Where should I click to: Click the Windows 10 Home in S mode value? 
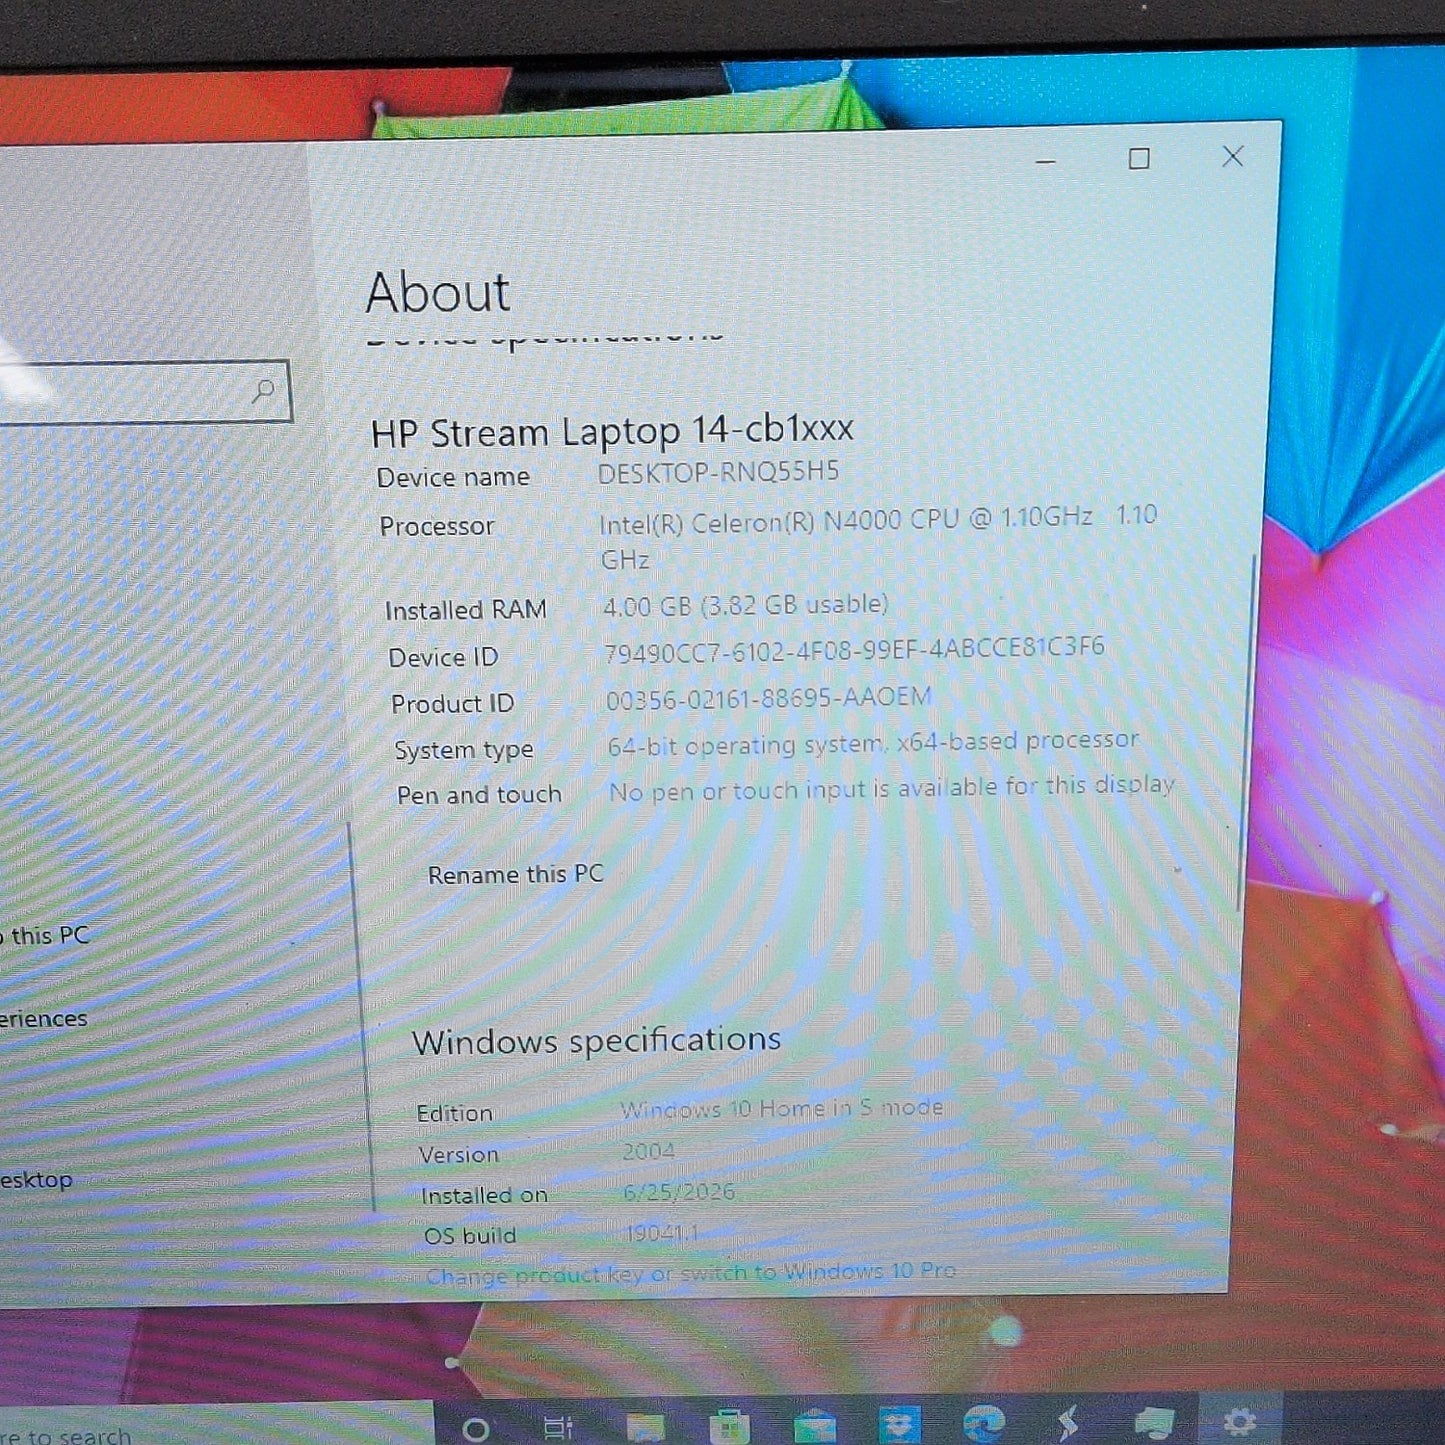[x=782, y=1108]
